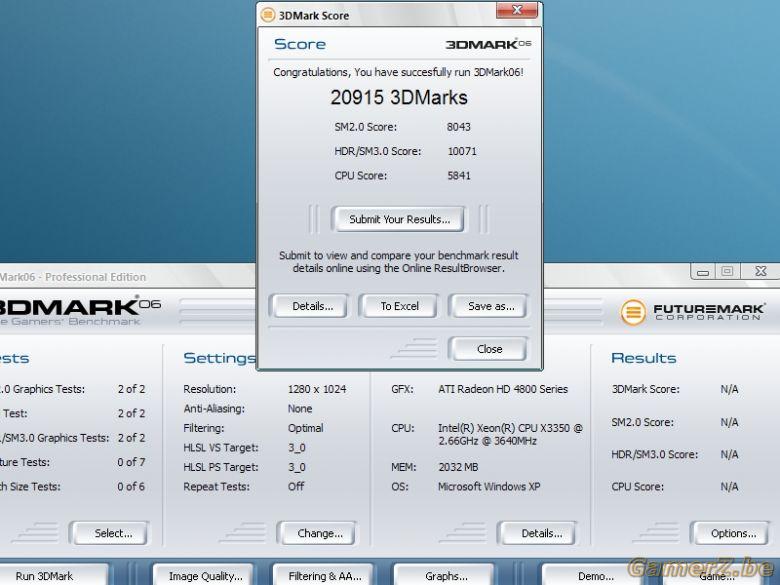Click the Results CPU Score N/A value
The image size is (780, 585).
click(729, 487)
